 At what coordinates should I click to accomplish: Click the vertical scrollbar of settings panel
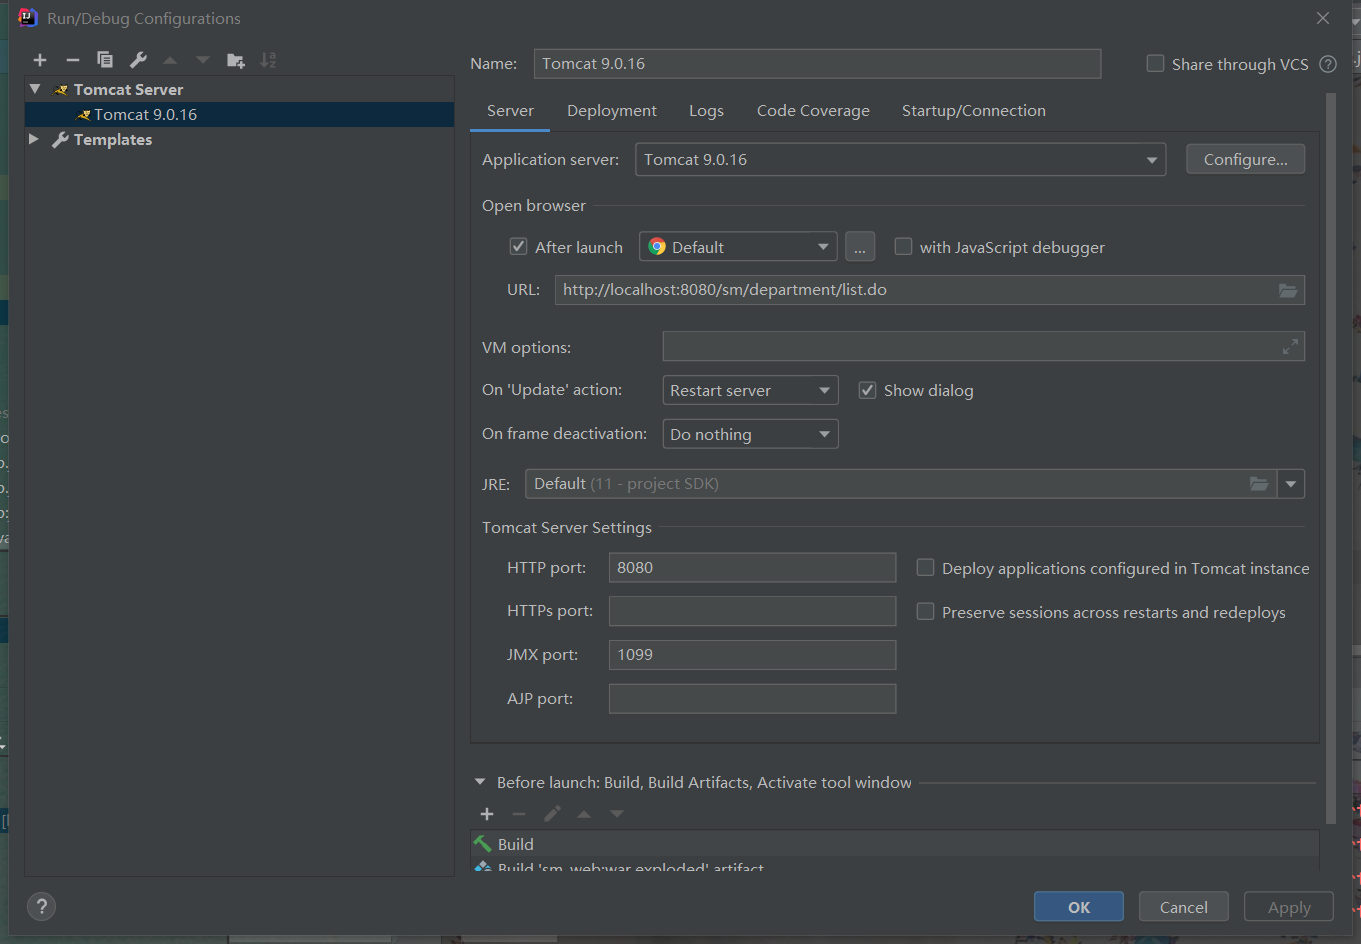point(1330,460)
